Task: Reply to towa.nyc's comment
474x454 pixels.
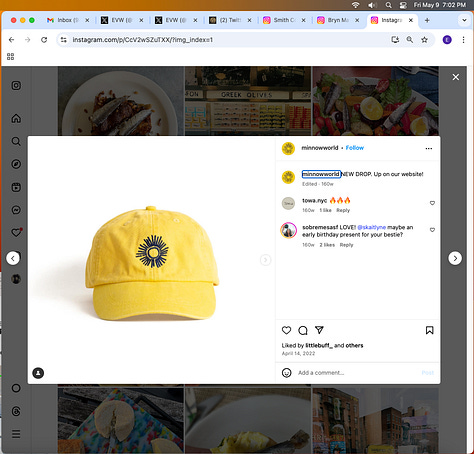Action: pyautogui.click(x=343, y=210)
